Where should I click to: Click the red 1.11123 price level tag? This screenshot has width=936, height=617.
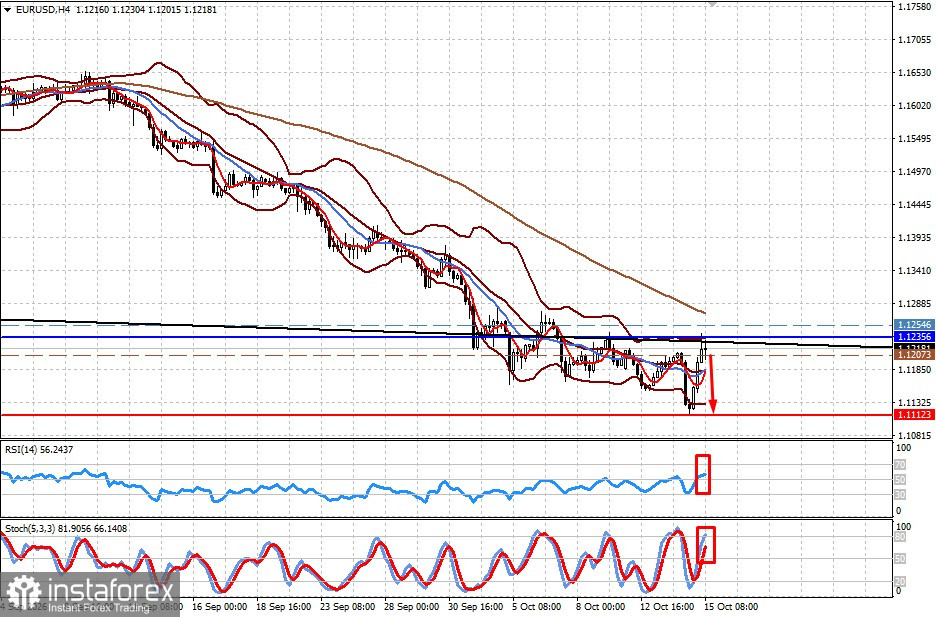pyautogui.click(x=913, y=415)
